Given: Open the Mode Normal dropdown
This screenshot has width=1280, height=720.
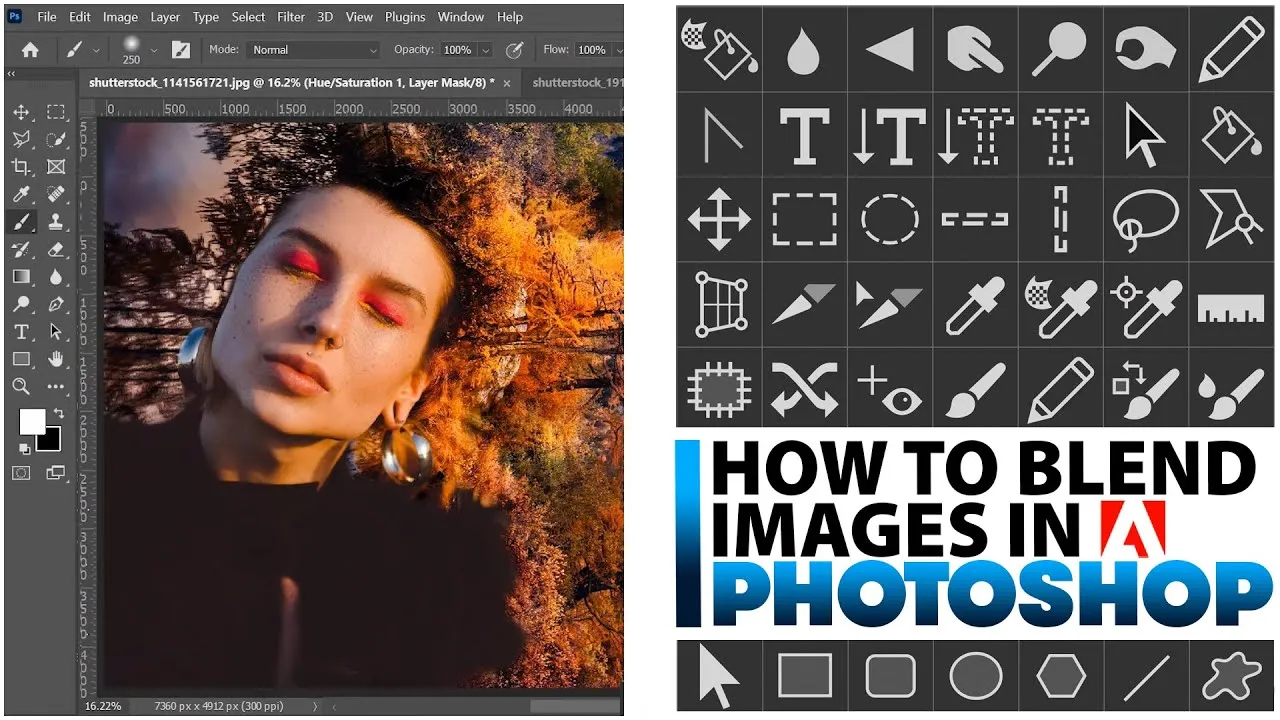Looking at the screenshot, I should (314, 49).
